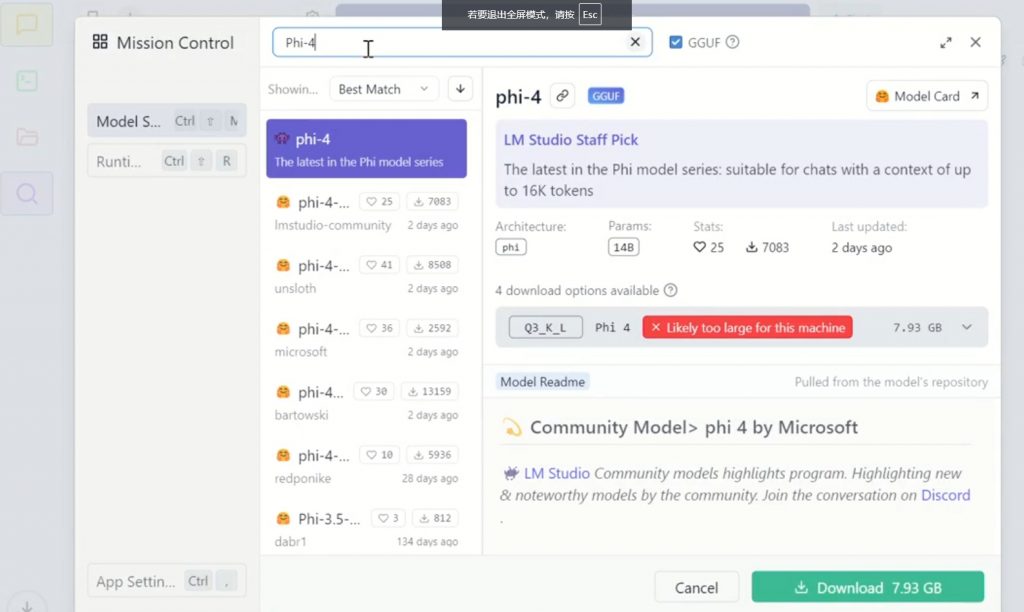The height and width of the screenshot is (612, 1024).
Task: Uncheck the GGUF checkbox
Action: (676, 42)
